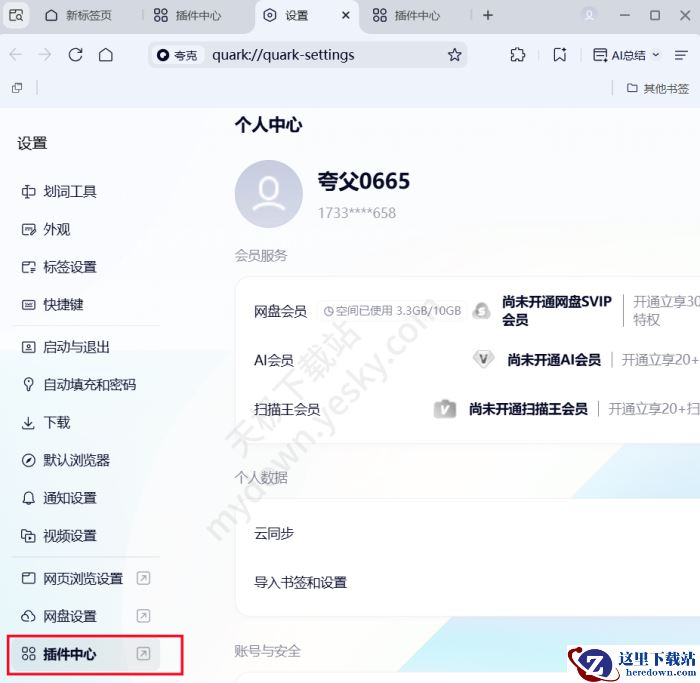Click the user avatar icon in title bar
This screenshot has width=700, height=683.
(589, 15)
